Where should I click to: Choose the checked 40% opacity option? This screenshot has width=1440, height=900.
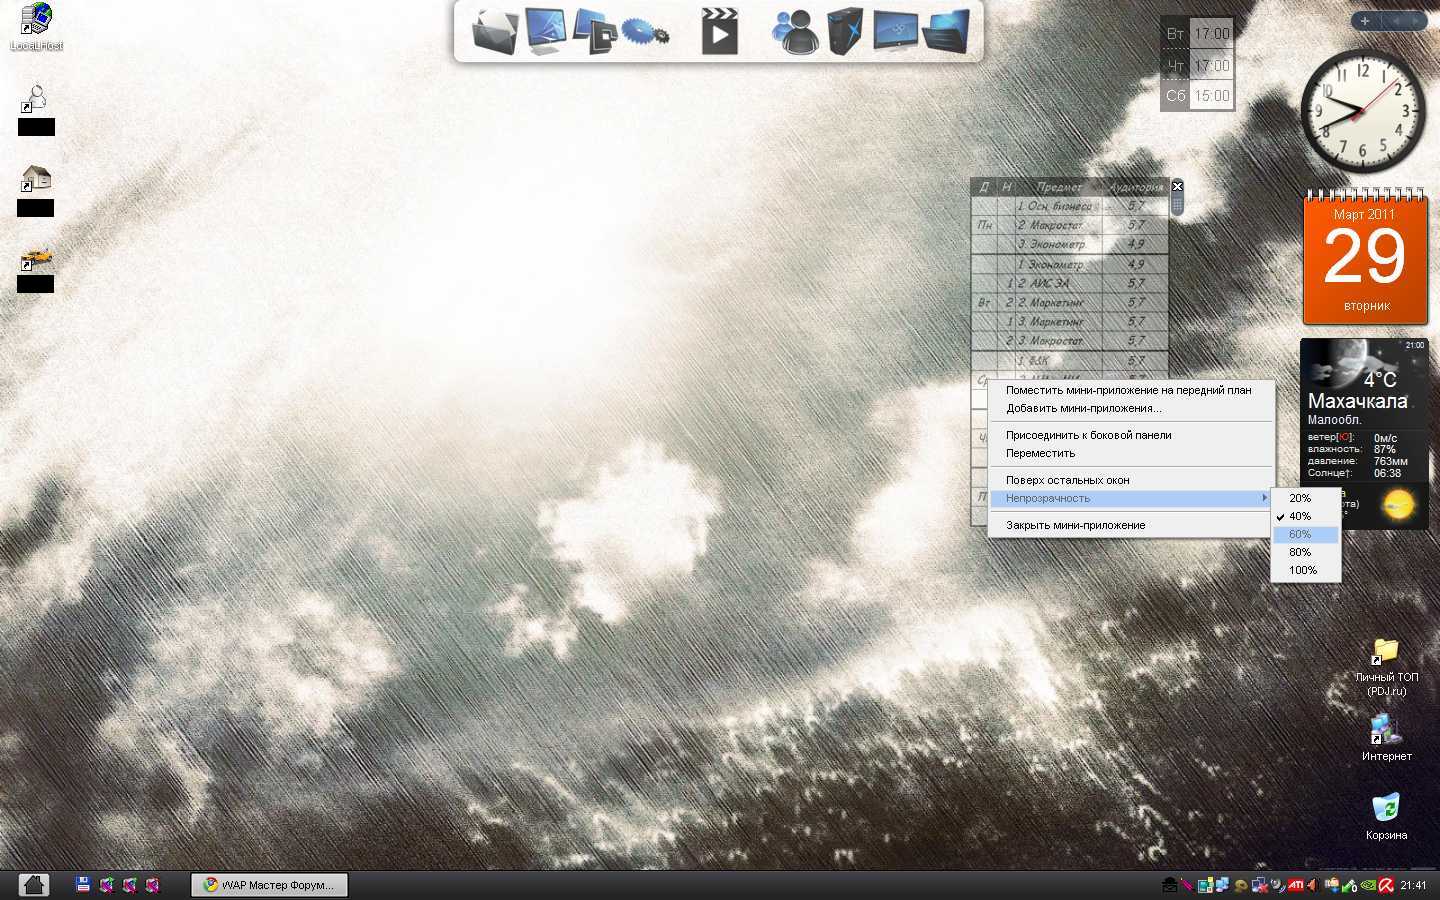pyautogui.click(x=1300, y=516)
